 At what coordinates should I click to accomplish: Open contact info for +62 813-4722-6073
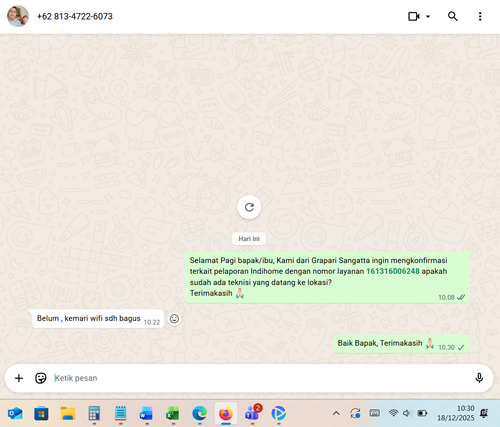pos(75,16)
